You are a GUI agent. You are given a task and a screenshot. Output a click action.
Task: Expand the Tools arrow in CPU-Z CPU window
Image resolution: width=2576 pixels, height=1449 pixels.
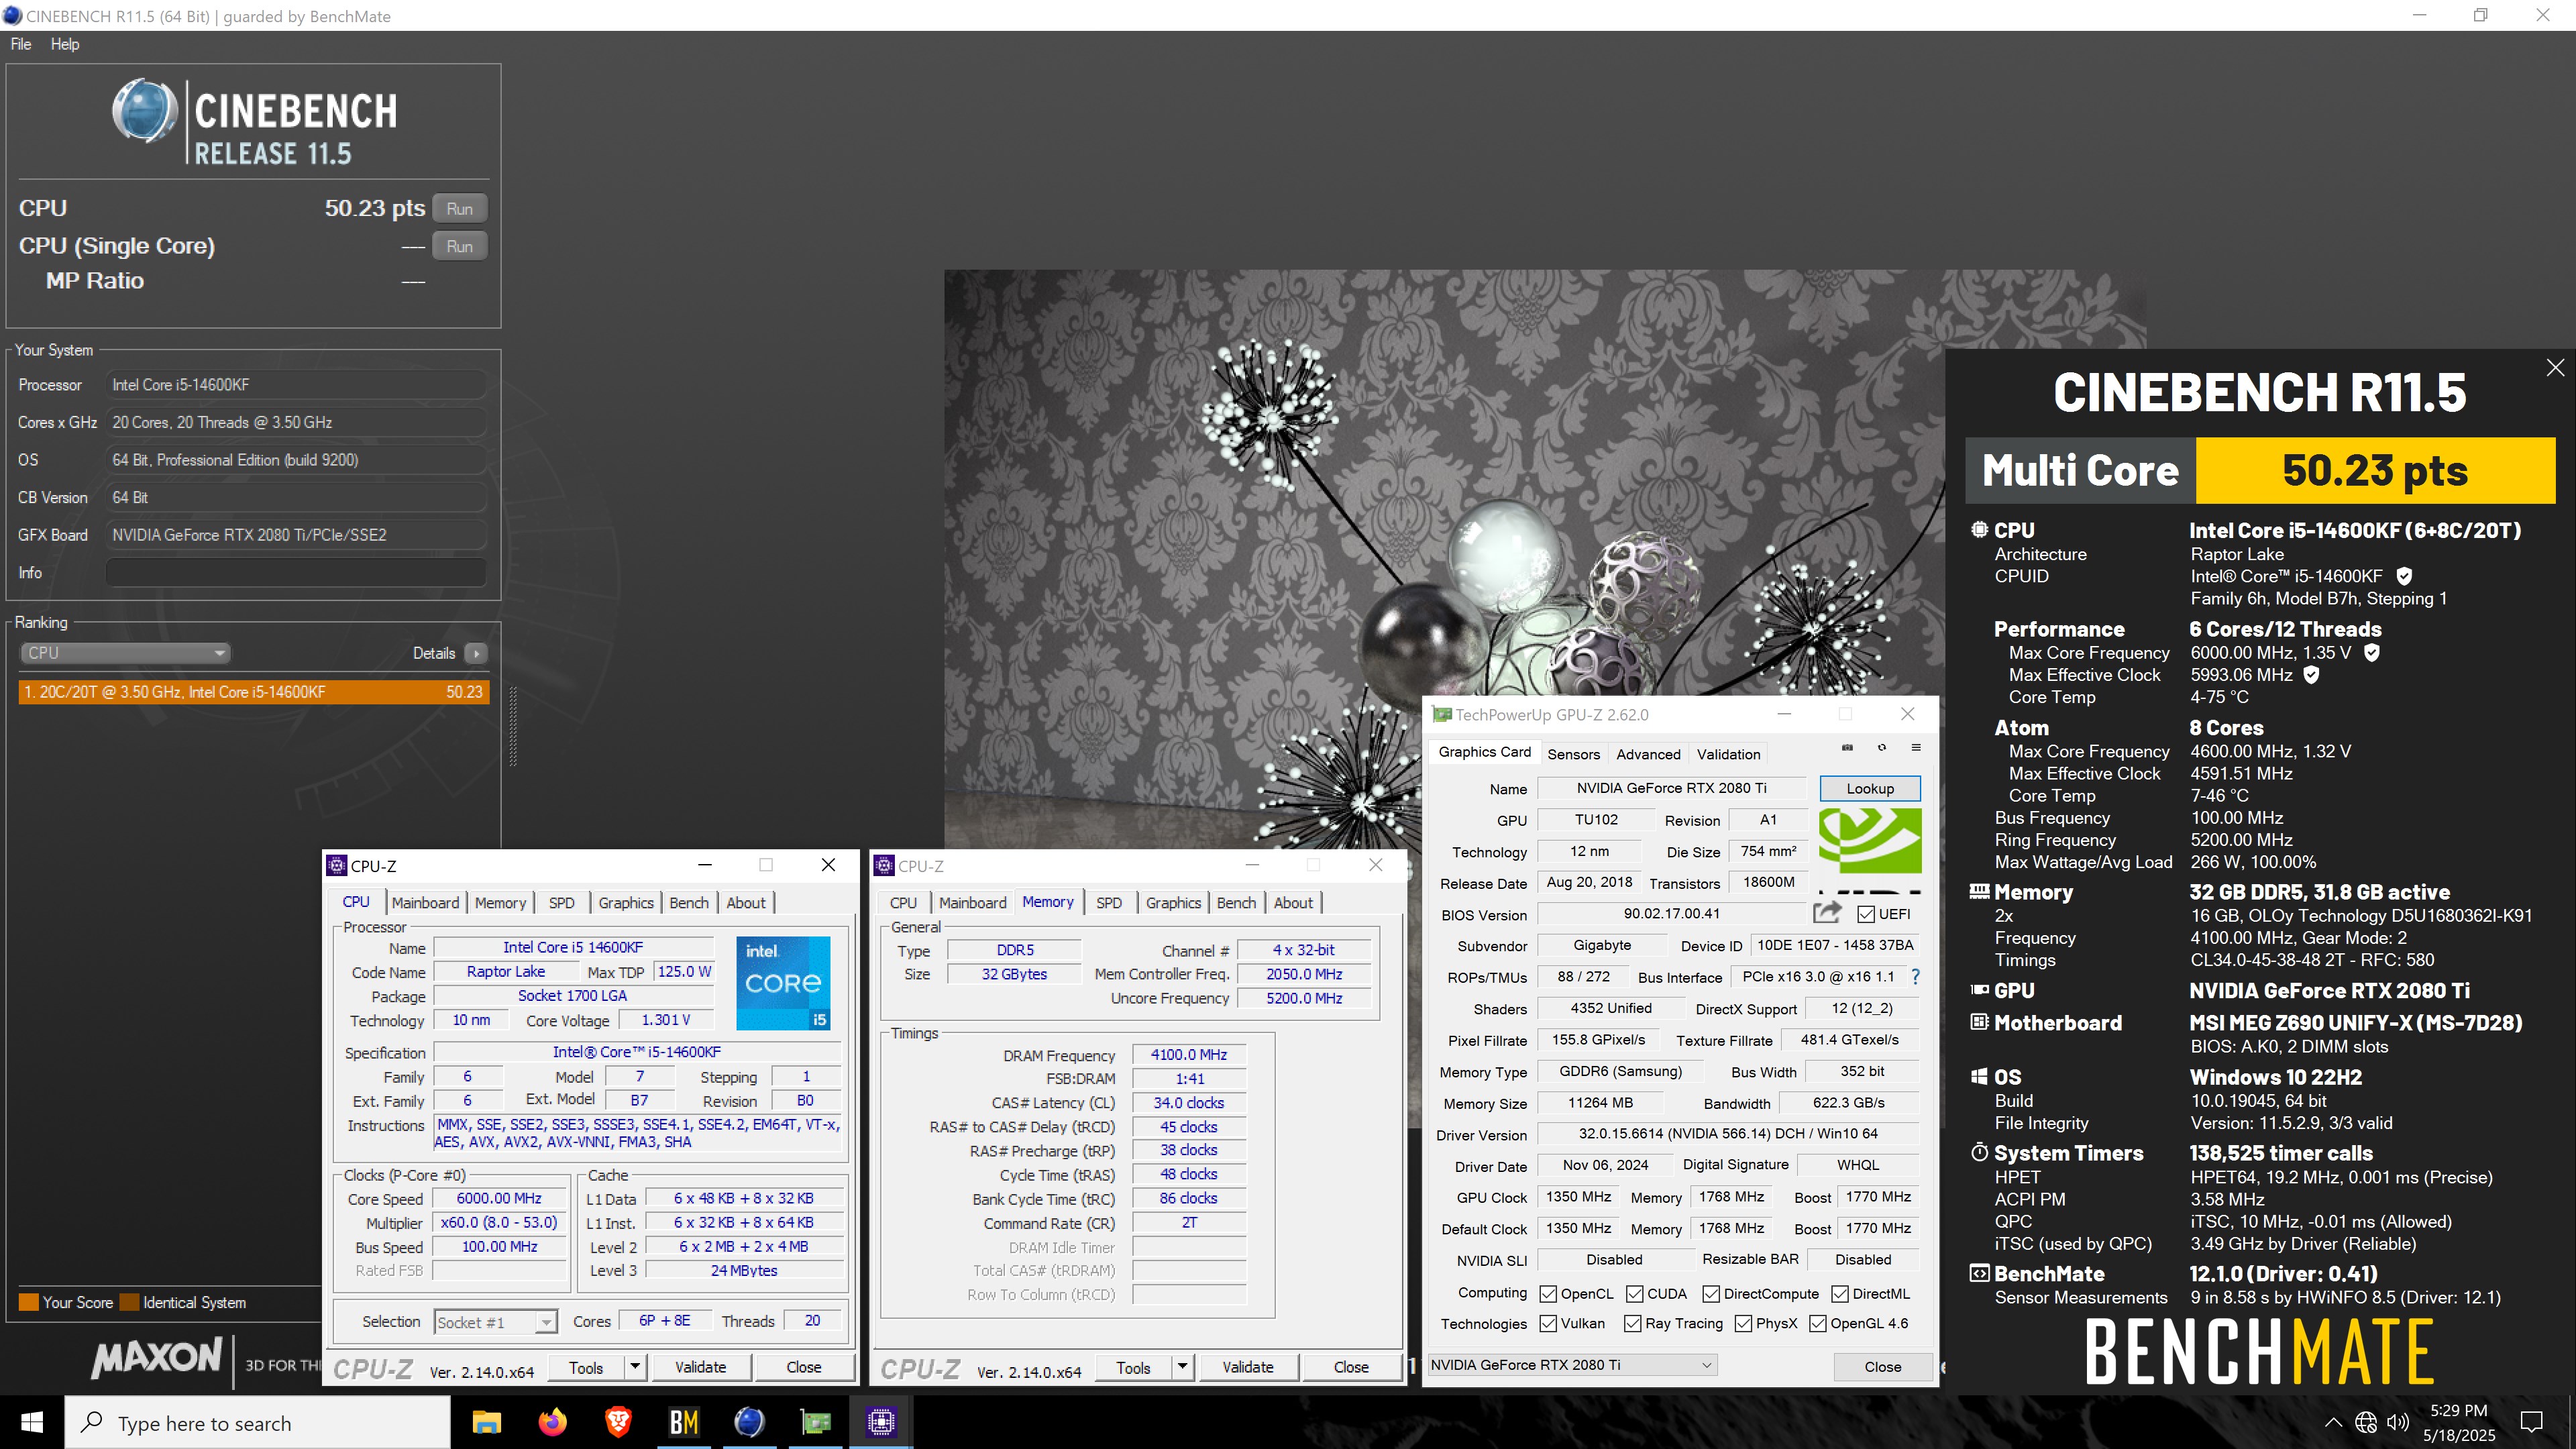[634, 1367]
